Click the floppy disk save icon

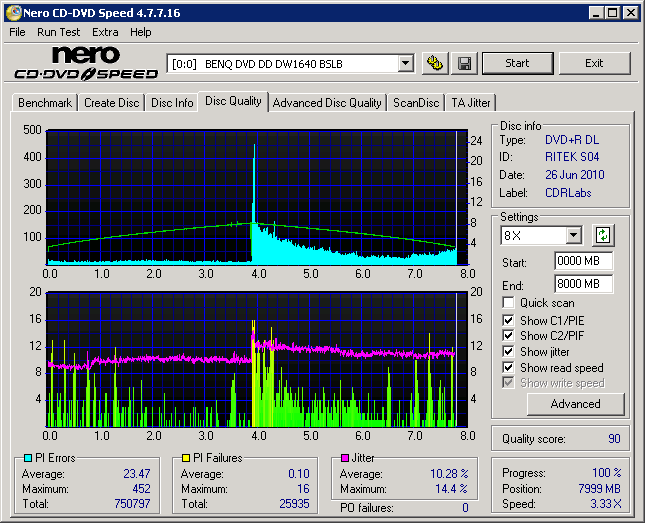tap(465, 63)
